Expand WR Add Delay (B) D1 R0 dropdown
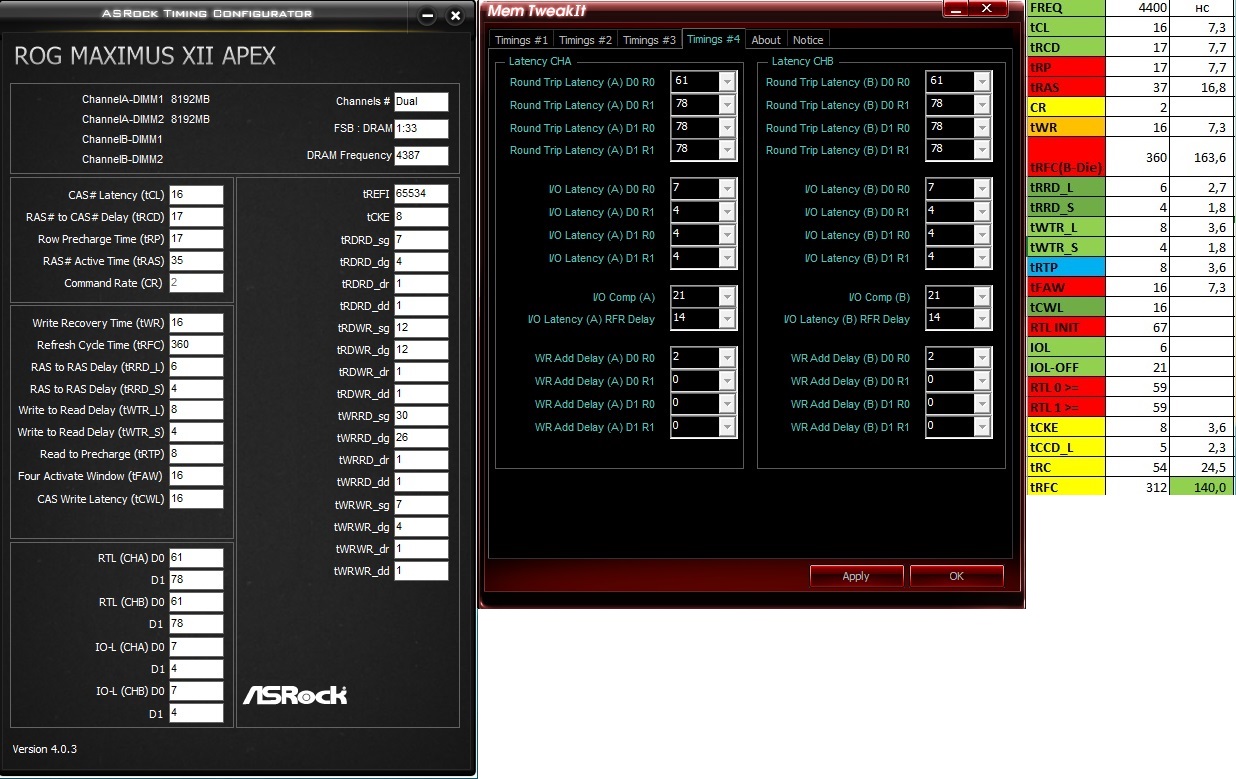This screenshot has width=1236, height=779. pyautogui.click(x=981, y=404)
